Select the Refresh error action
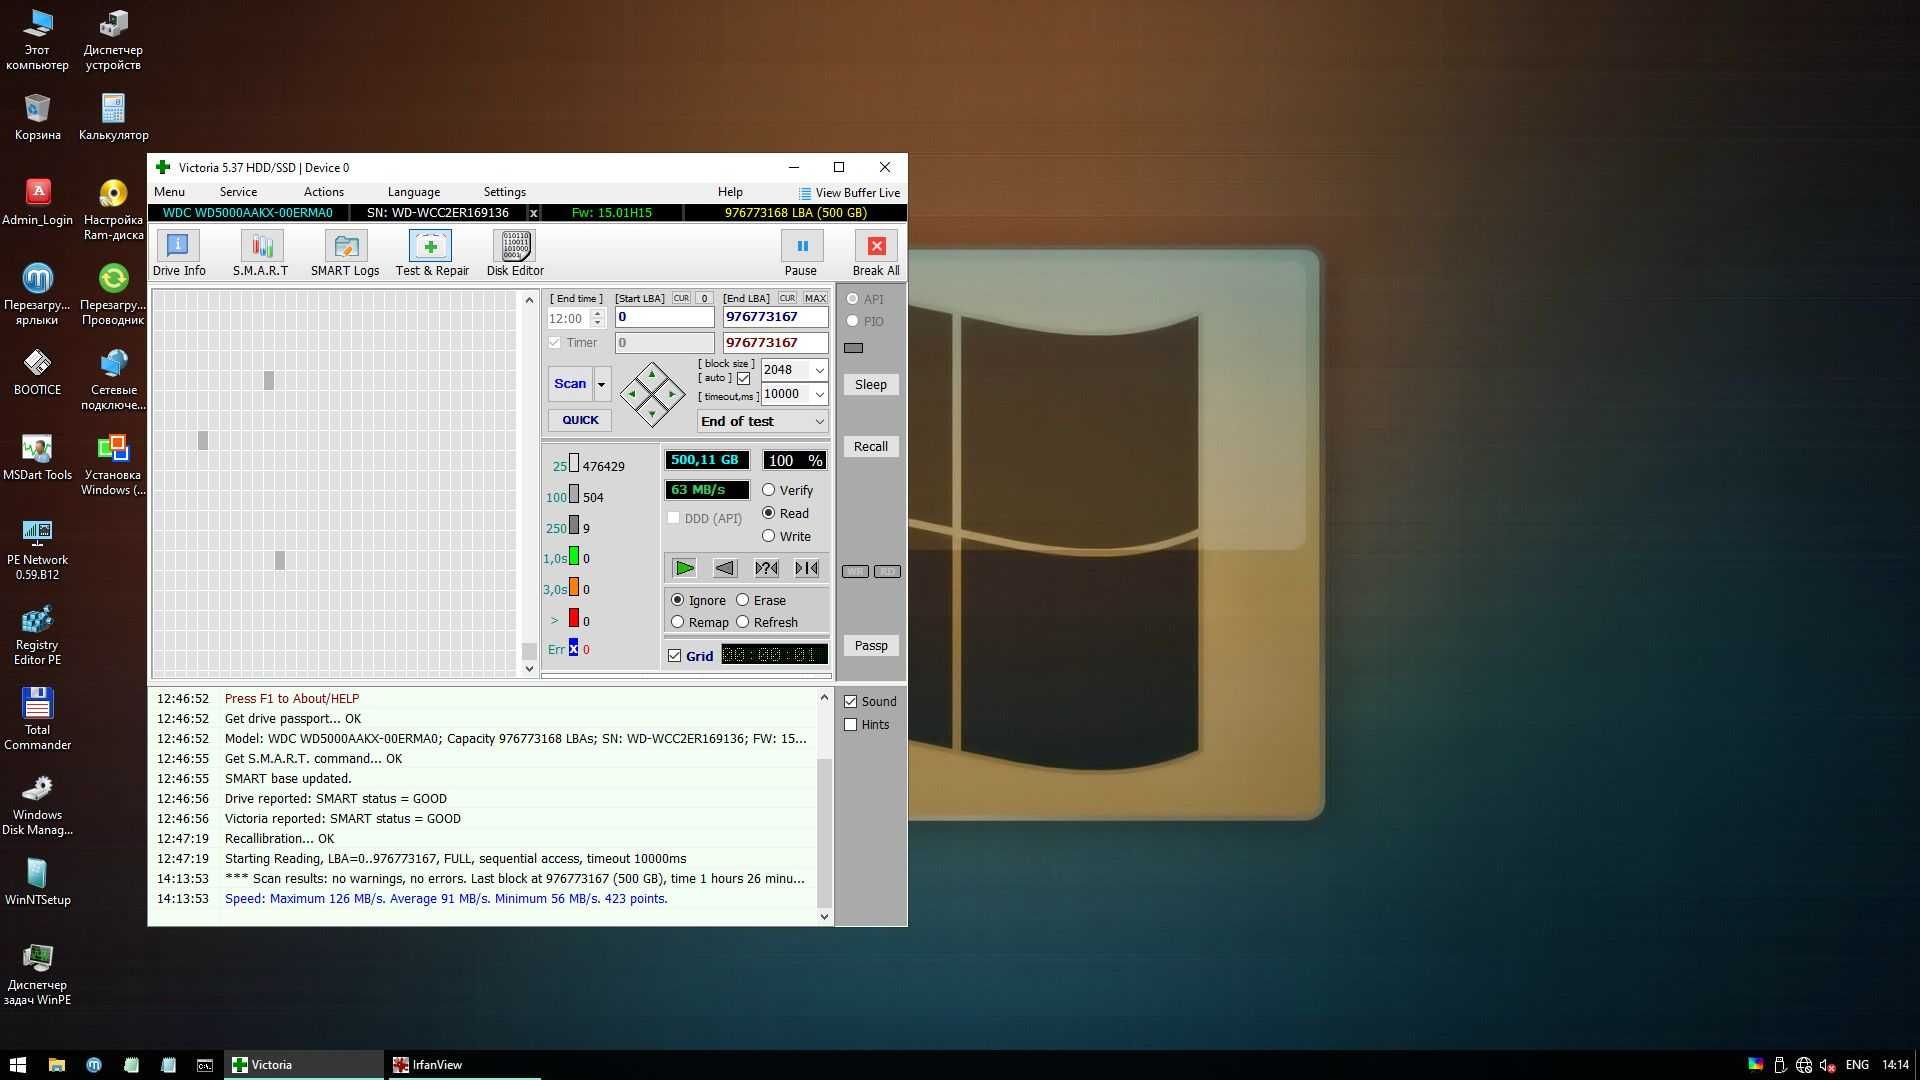Viewport: 1920px width, 1080px height. tap(767, 622)
